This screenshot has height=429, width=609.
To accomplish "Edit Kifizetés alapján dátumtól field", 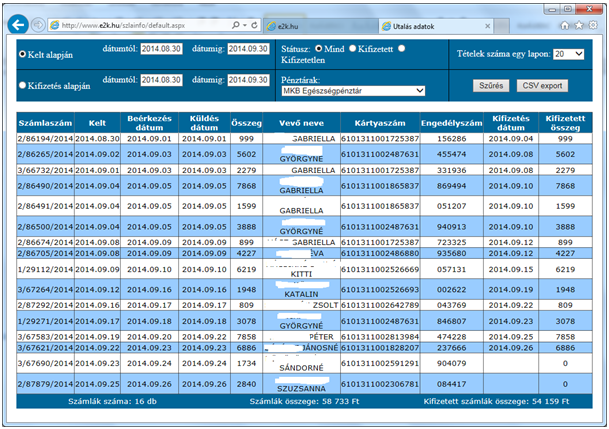I will 161,80.
